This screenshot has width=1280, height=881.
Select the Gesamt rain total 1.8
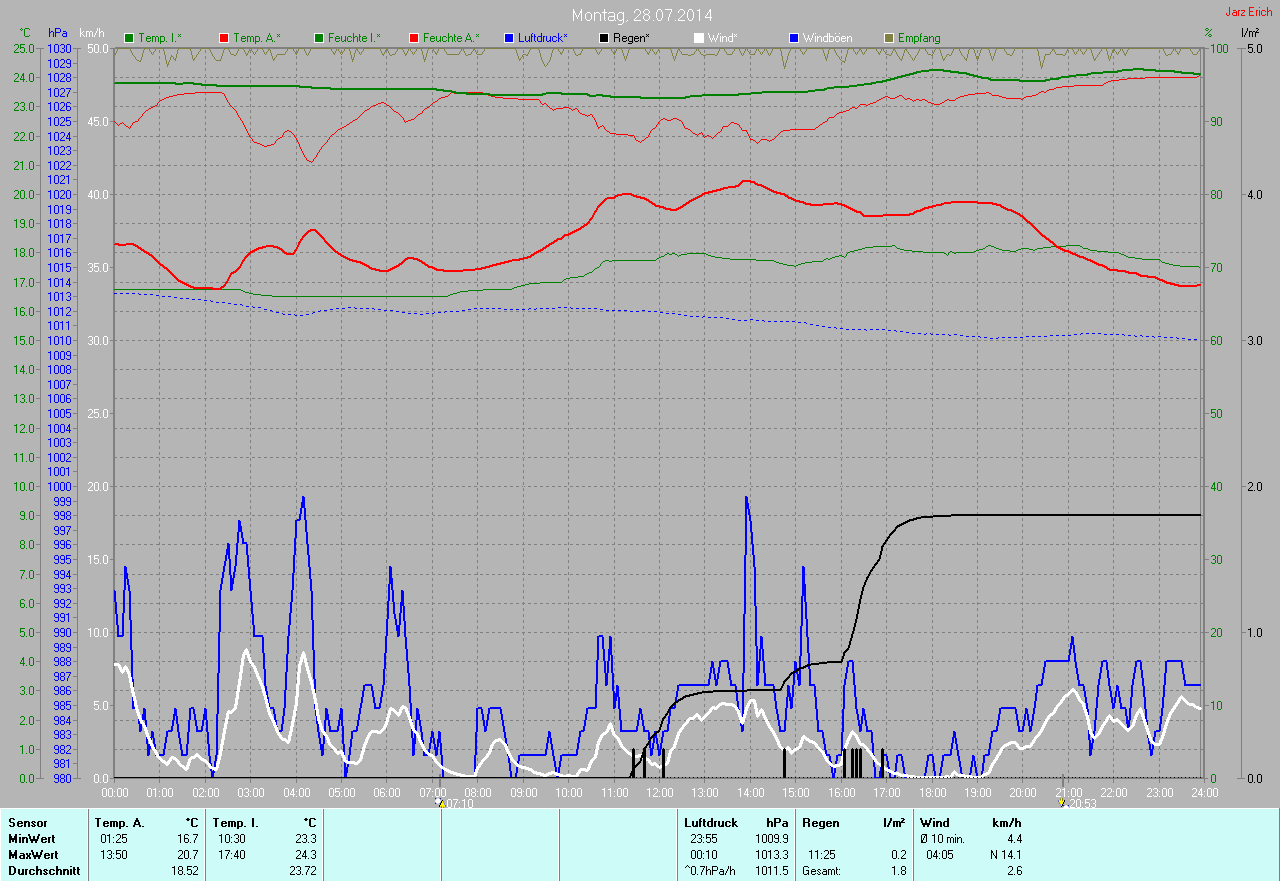tap(898, 871)
